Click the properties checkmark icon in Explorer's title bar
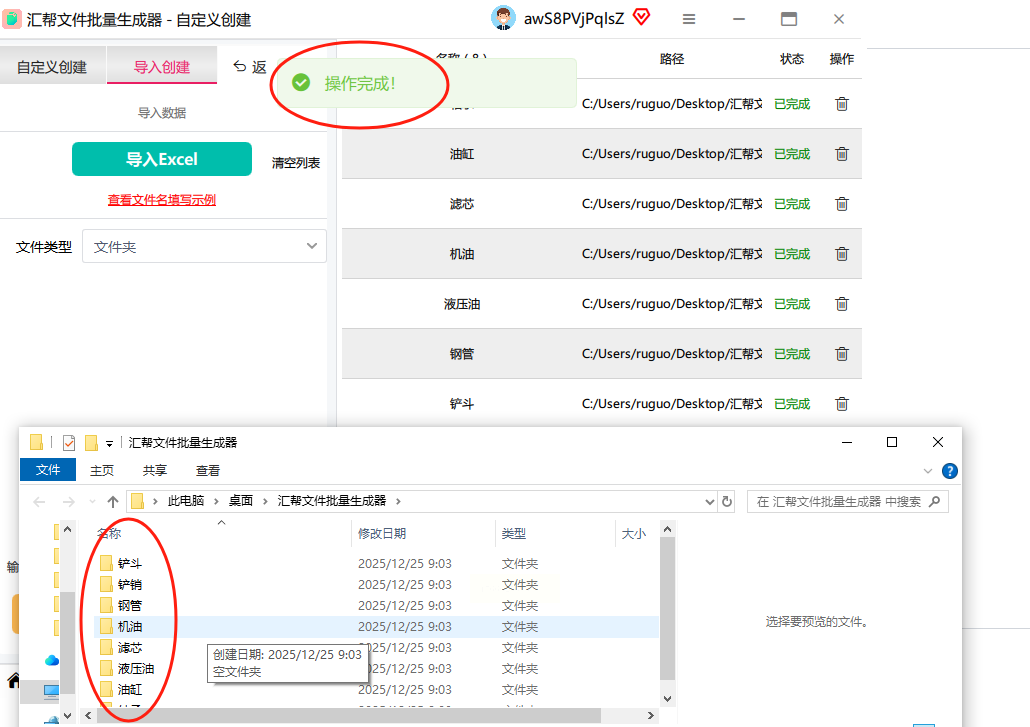Screen dimensions: 1030x727 (x=68, y=443)
